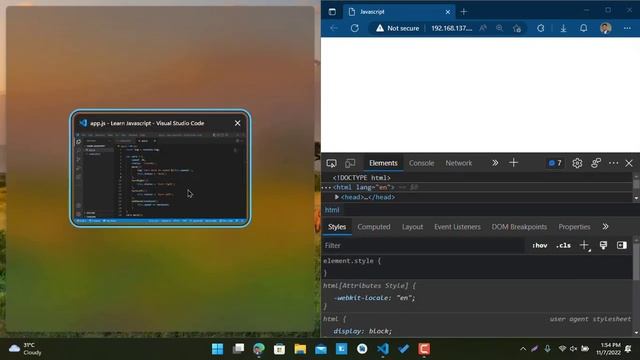Open a new browser tab

coord(463,12)
